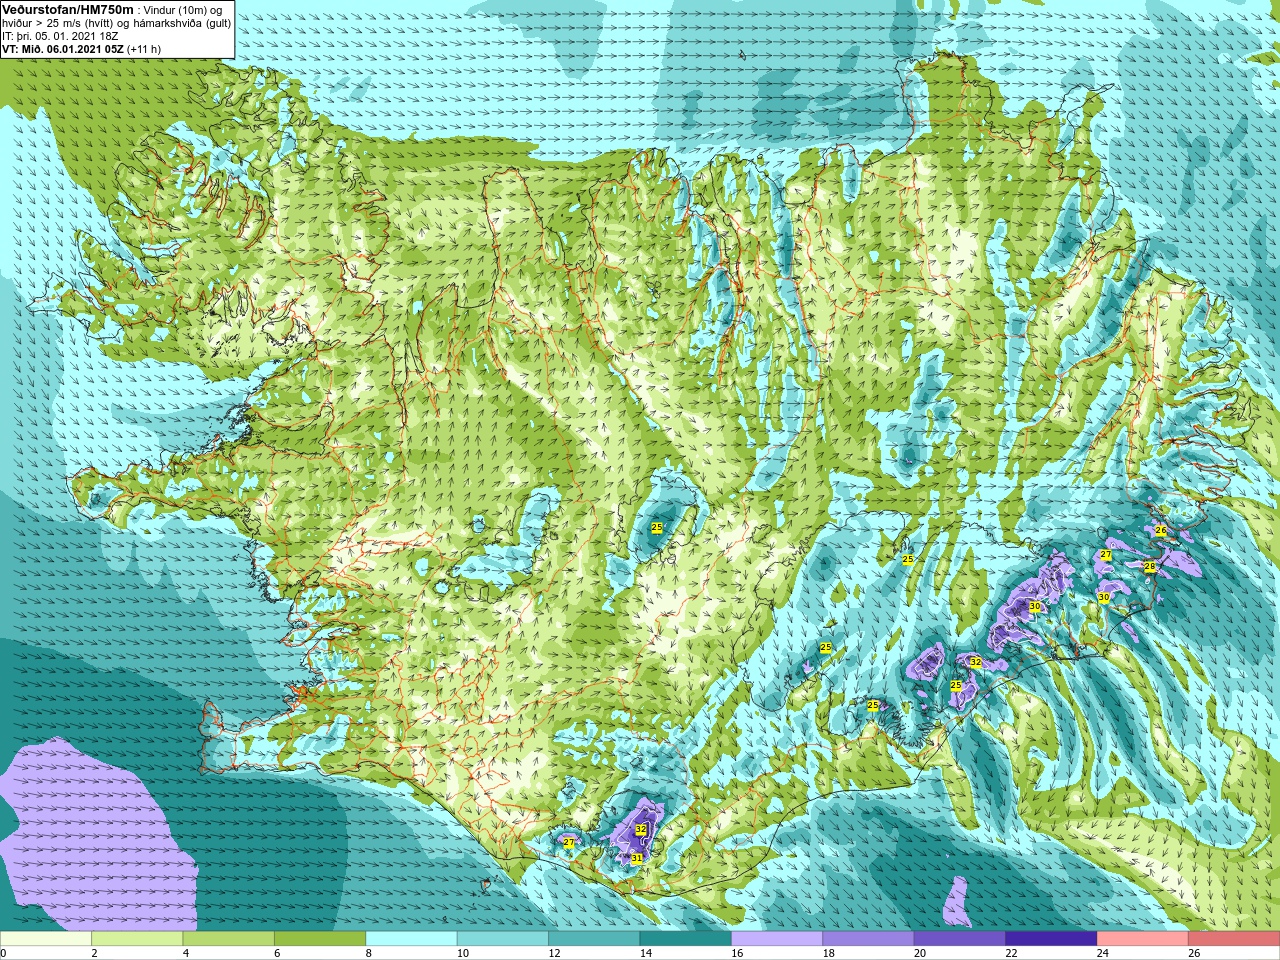Select the 'hviður > 25 m/s (hvítt)' caption line
This screenshot has height=960, width=1280.
click(x=116, y=22)
